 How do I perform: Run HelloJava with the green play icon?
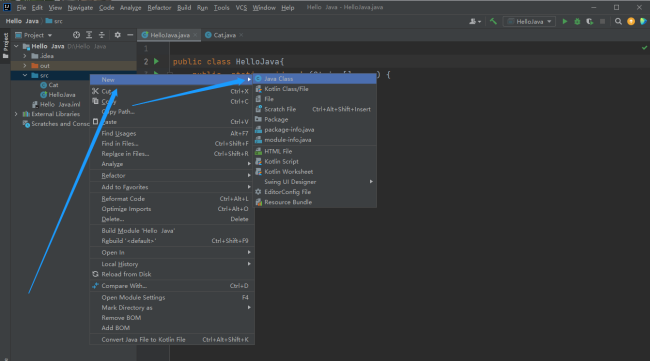click(565, 21)
